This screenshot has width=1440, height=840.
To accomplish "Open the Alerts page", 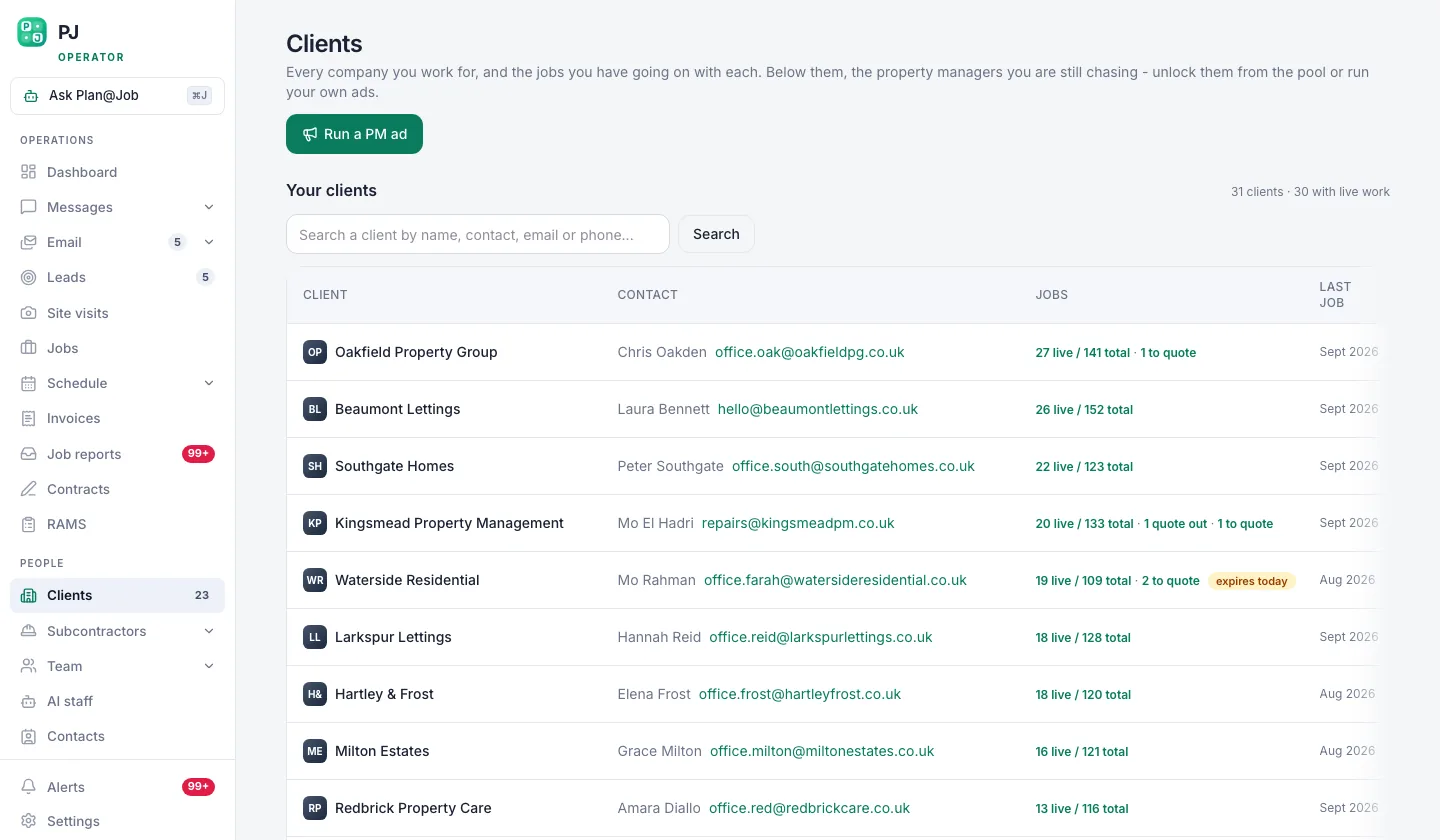I will [x=117, y=787].
